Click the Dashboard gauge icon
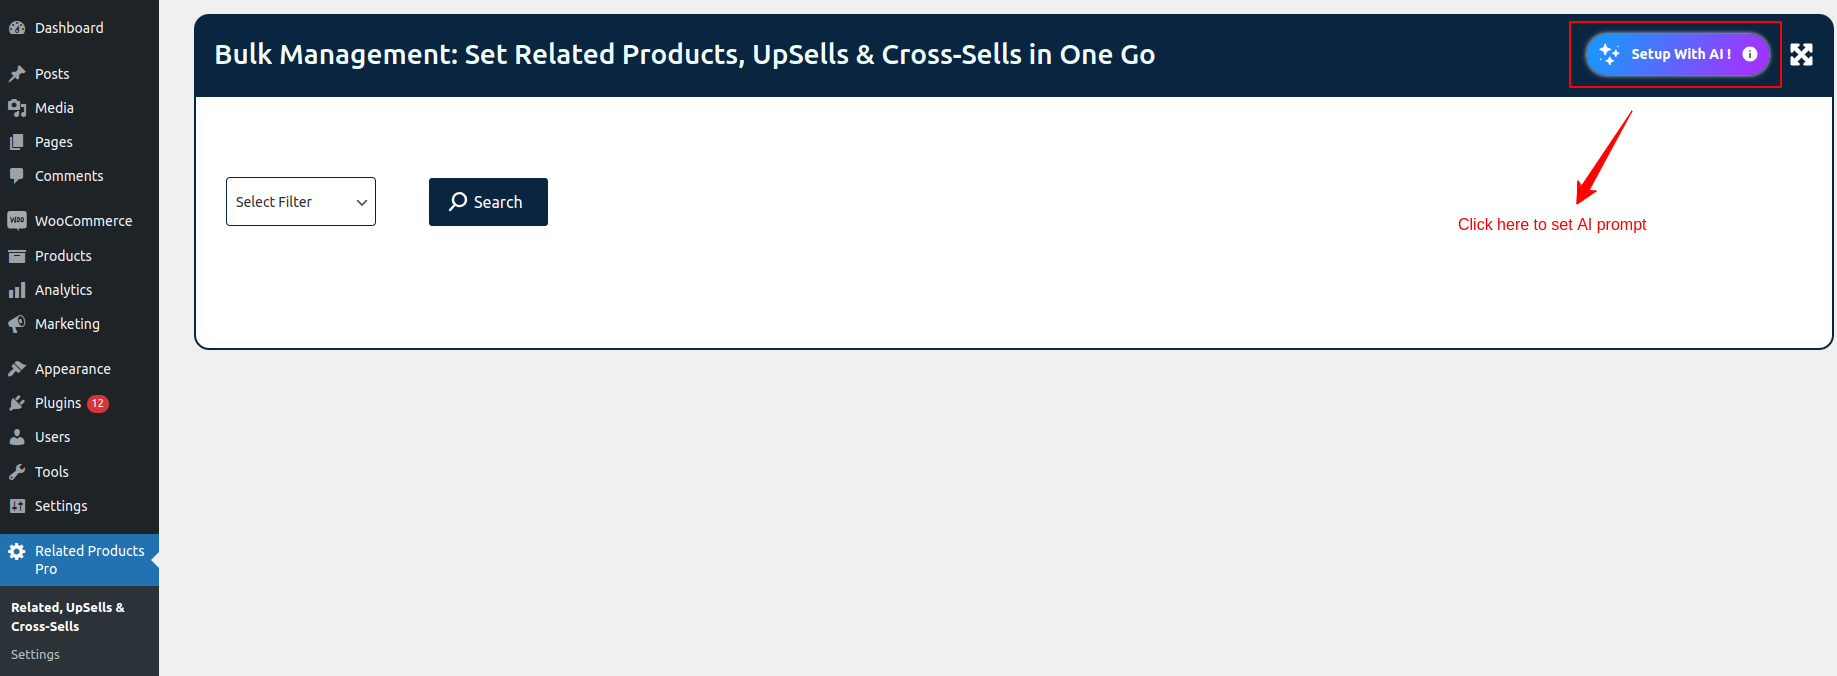1837x676 pixels. [x=17, y=28]
